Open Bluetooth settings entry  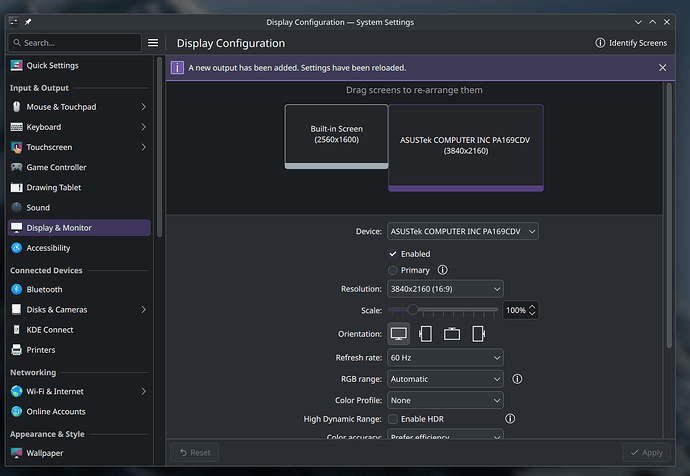click(x=79, y=289)
